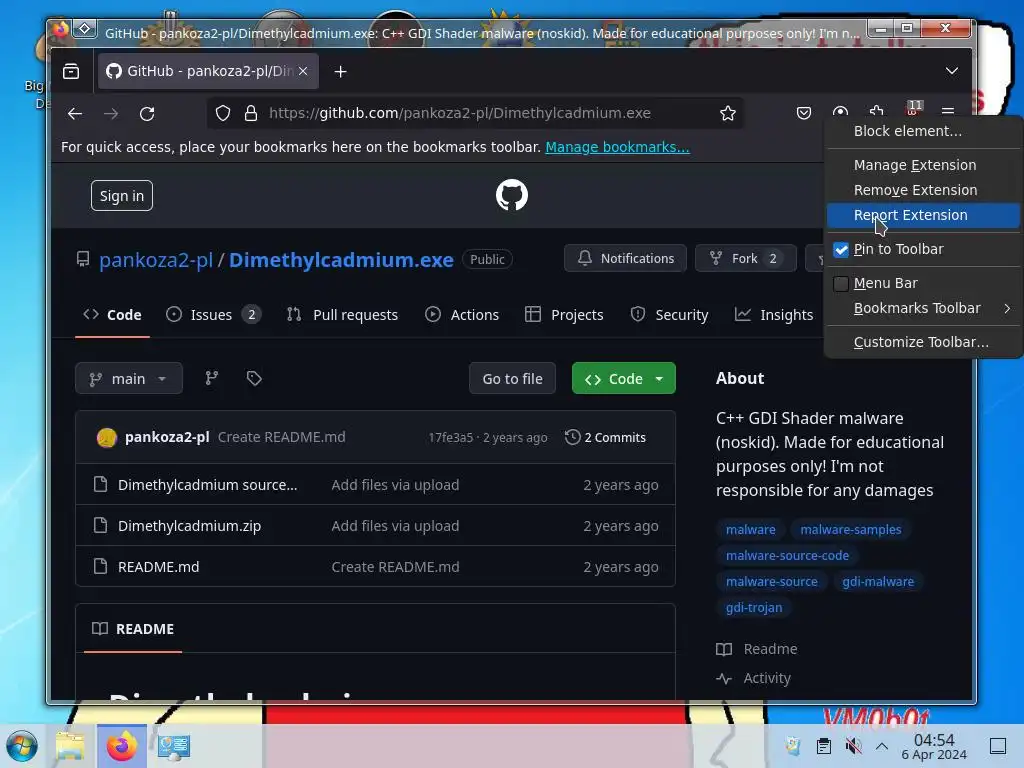Open the Windows Start button
Viewport: 1024px width, 768px height.
(x=22, y=746)
